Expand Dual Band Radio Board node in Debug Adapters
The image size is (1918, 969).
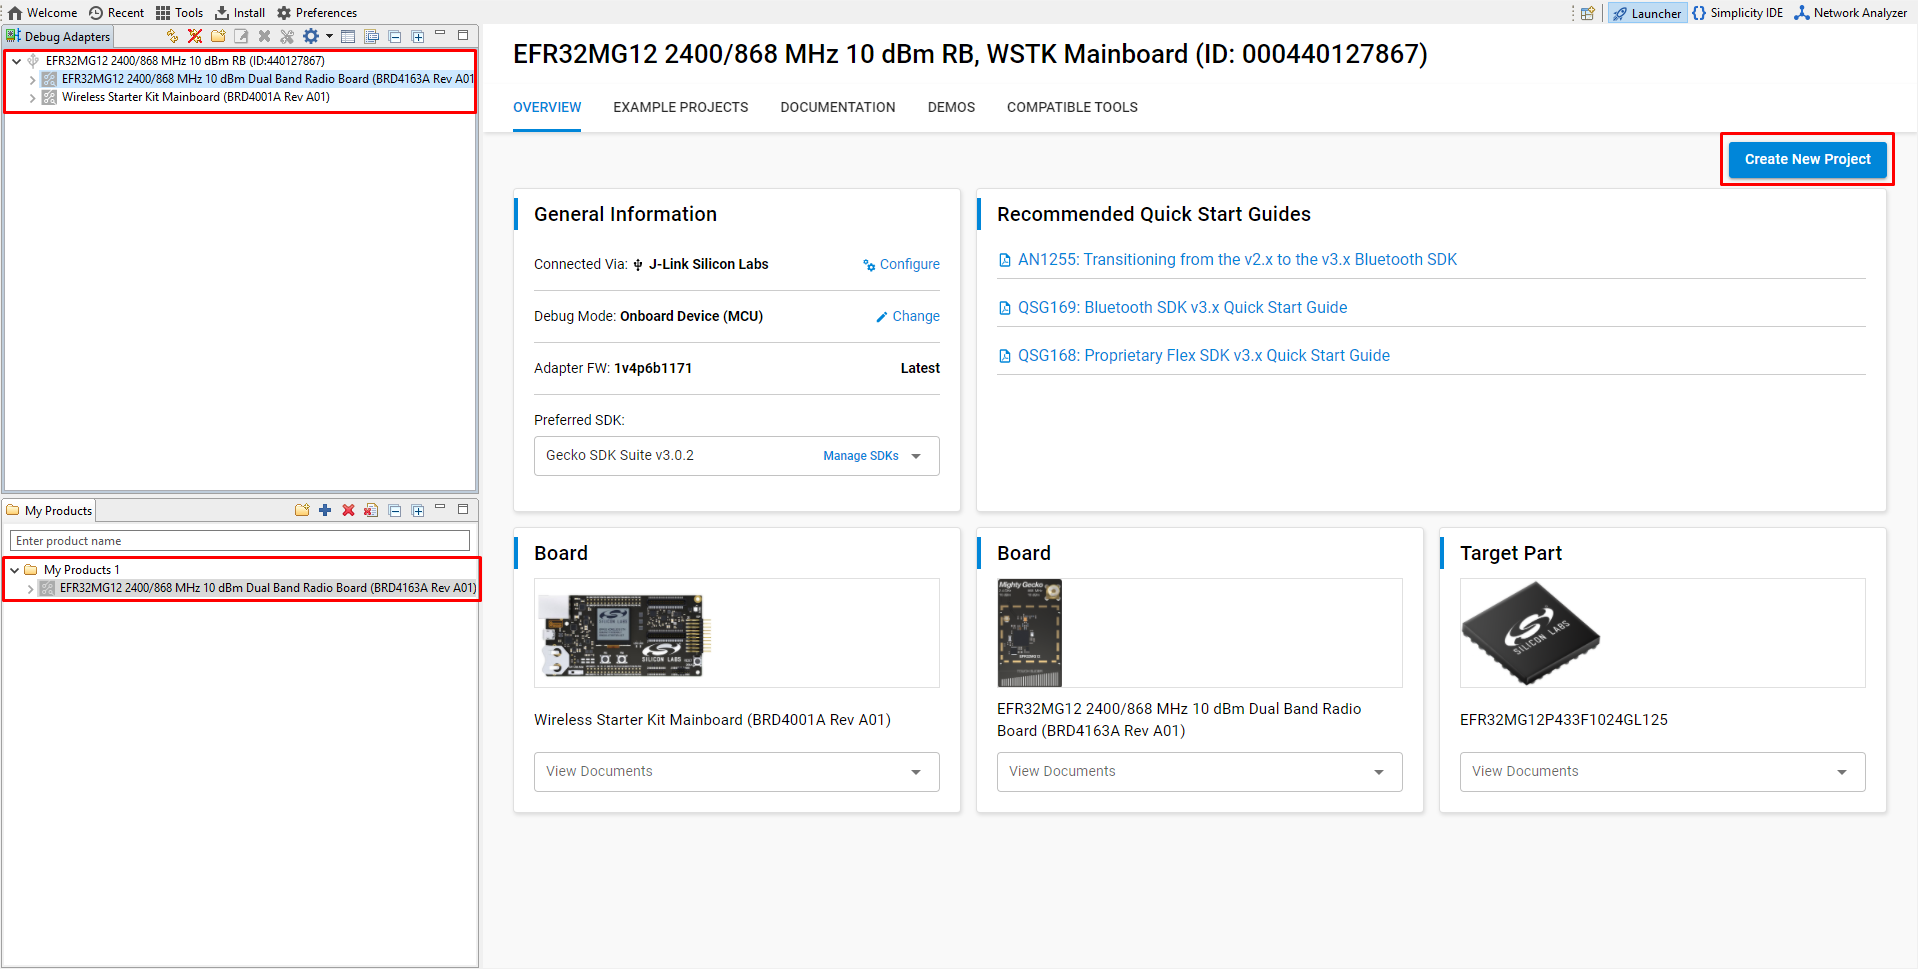pos(32,79)
